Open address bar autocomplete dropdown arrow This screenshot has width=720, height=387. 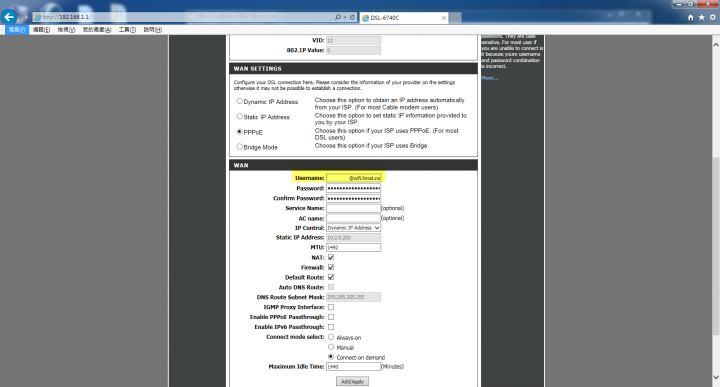[x=345, y=17]
